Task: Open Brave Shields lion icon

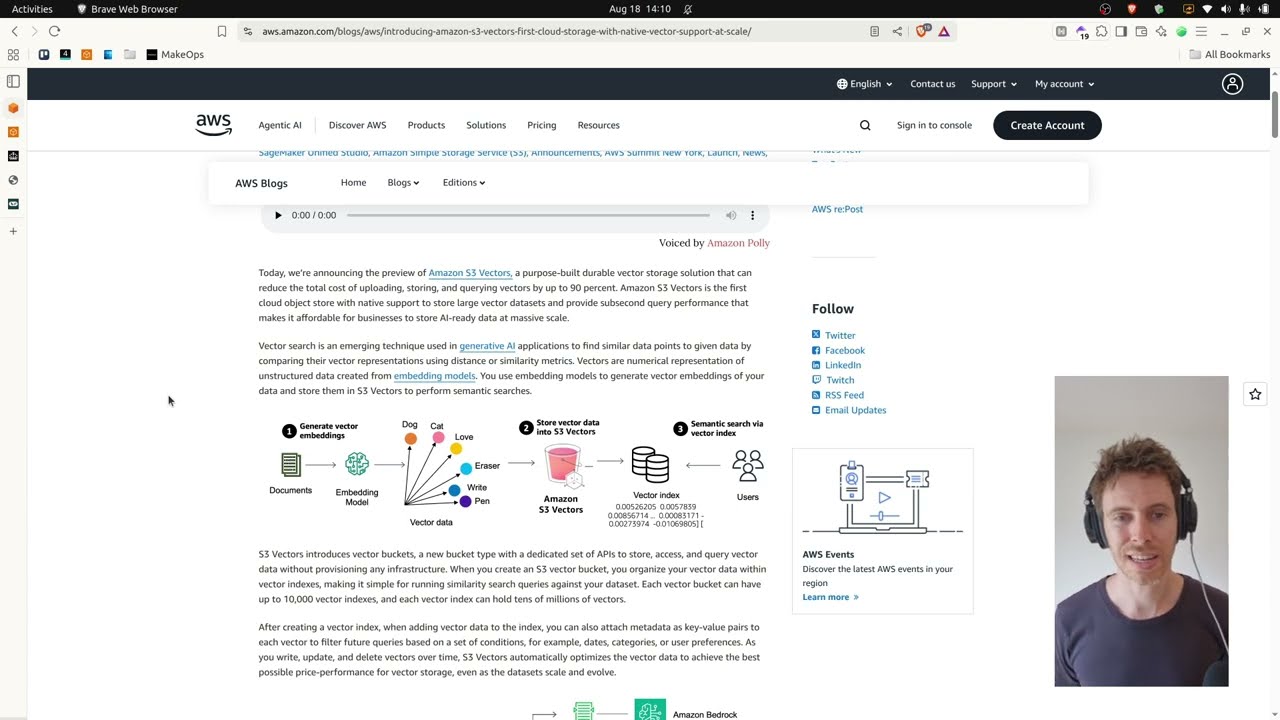Action: tap(923, 31)
